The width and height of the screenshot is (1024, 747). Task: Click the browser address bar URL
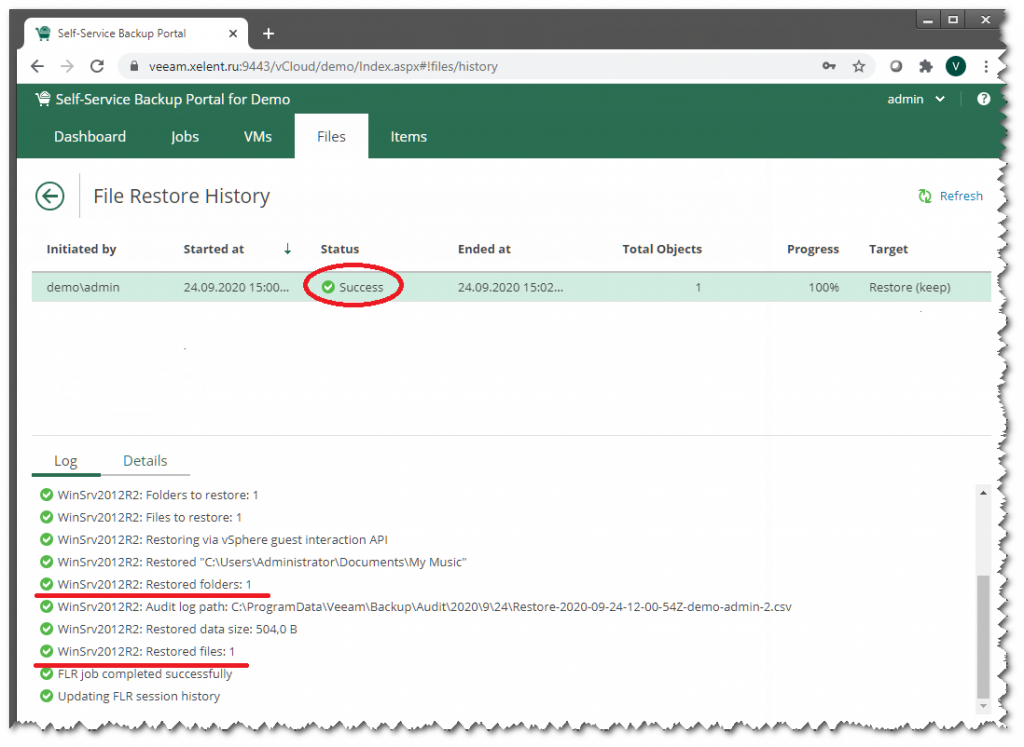(323, 66)
